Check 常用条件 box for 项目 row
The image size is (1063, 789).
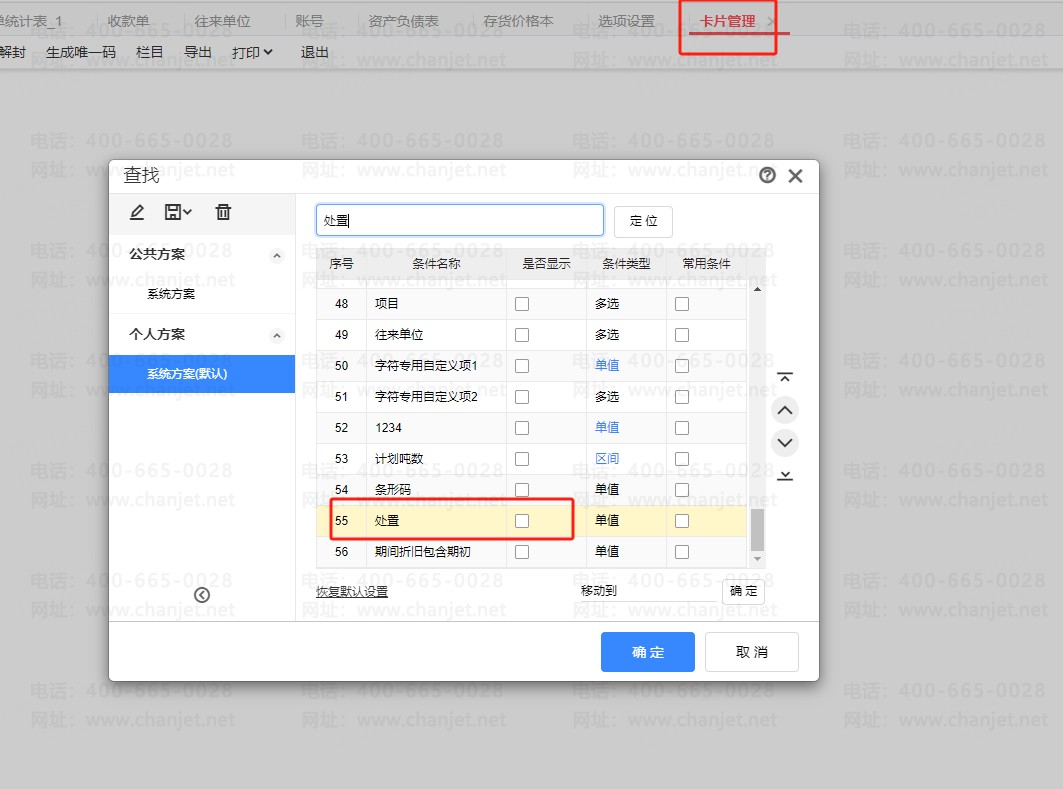click(x=682, y=304)
